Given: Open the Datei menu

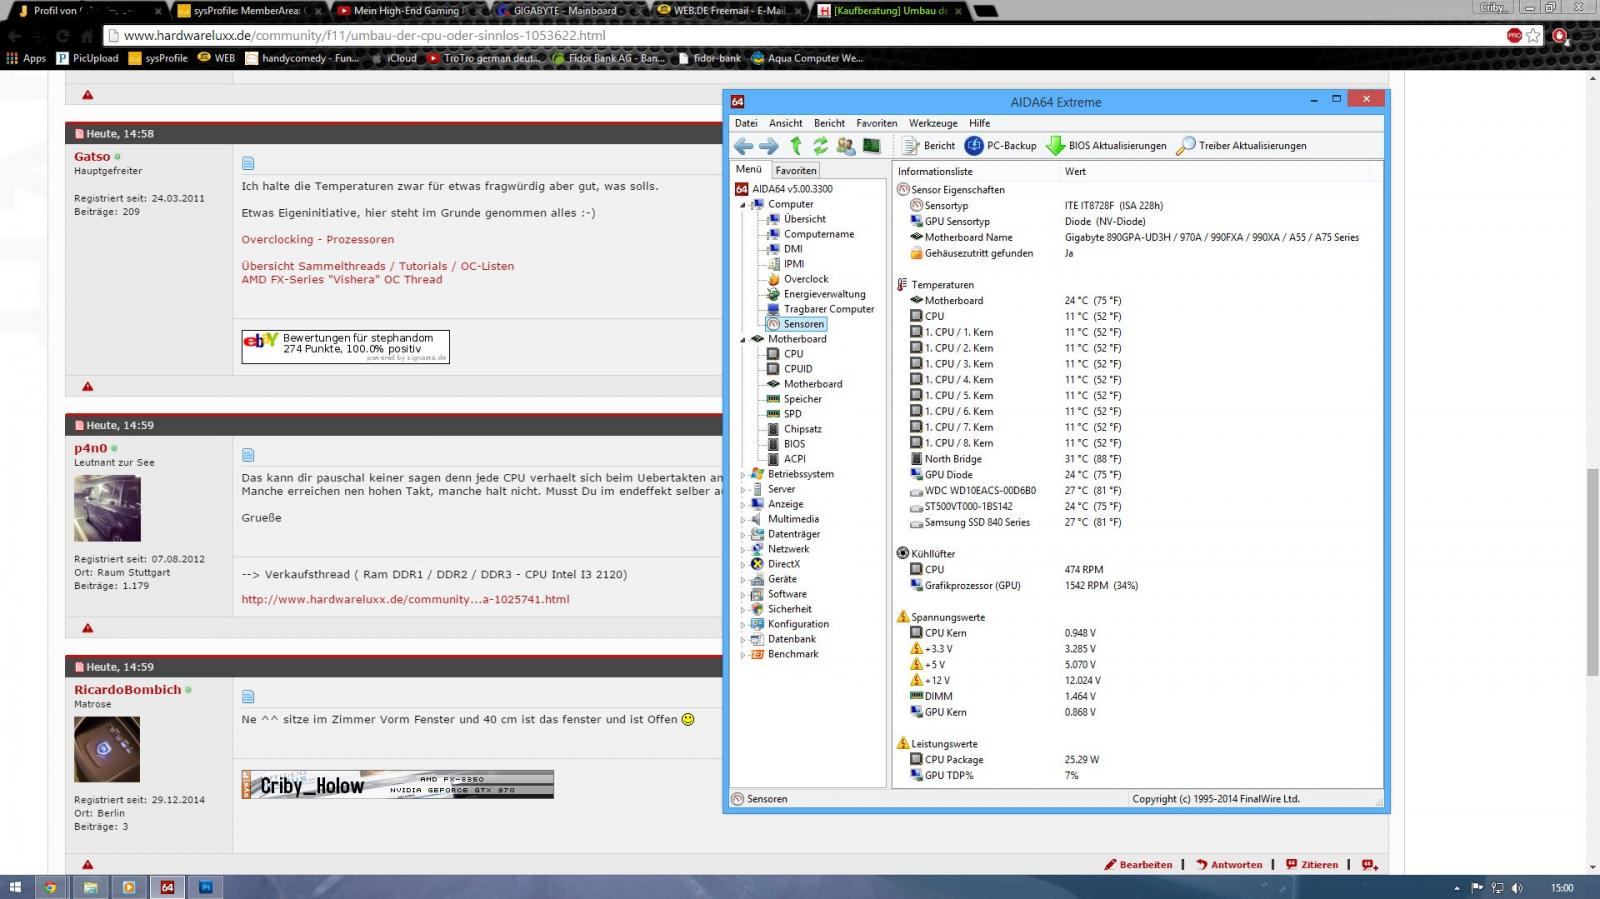Looking at the screenshot, I should coord(746,123).
